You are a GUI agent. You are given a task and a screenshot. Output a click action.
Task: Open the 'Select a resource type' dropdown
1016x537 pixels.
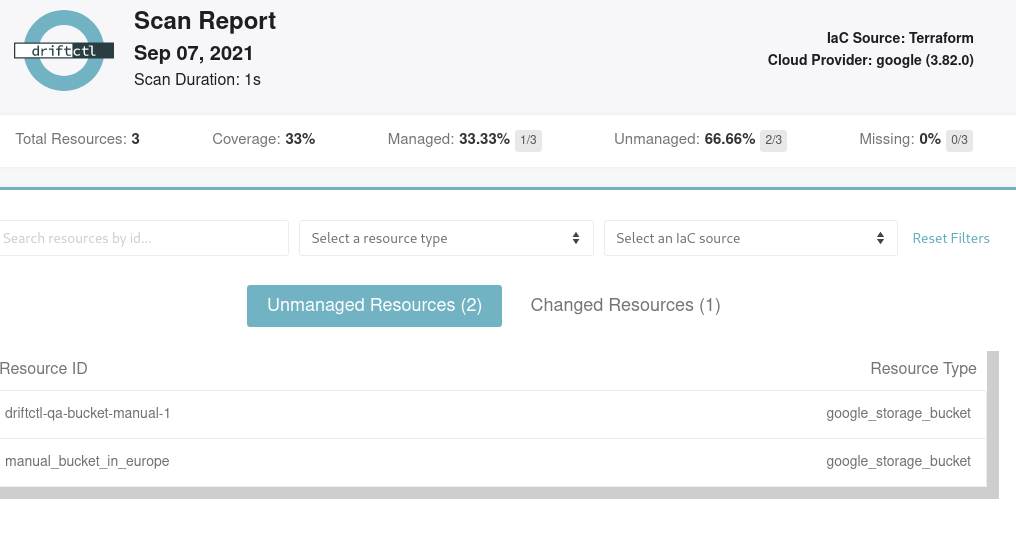[x=446, y=238]
